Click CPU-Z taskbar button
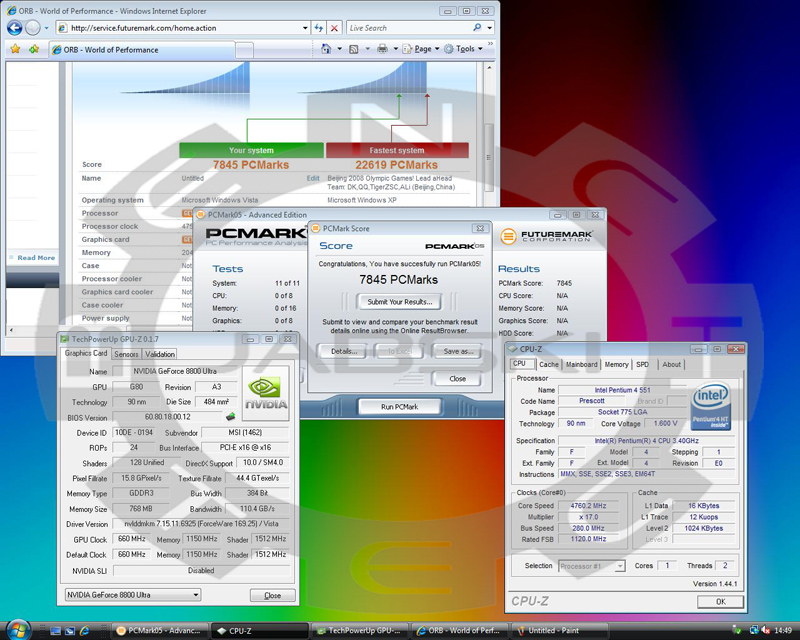800x640 pixels. (260, 631)
